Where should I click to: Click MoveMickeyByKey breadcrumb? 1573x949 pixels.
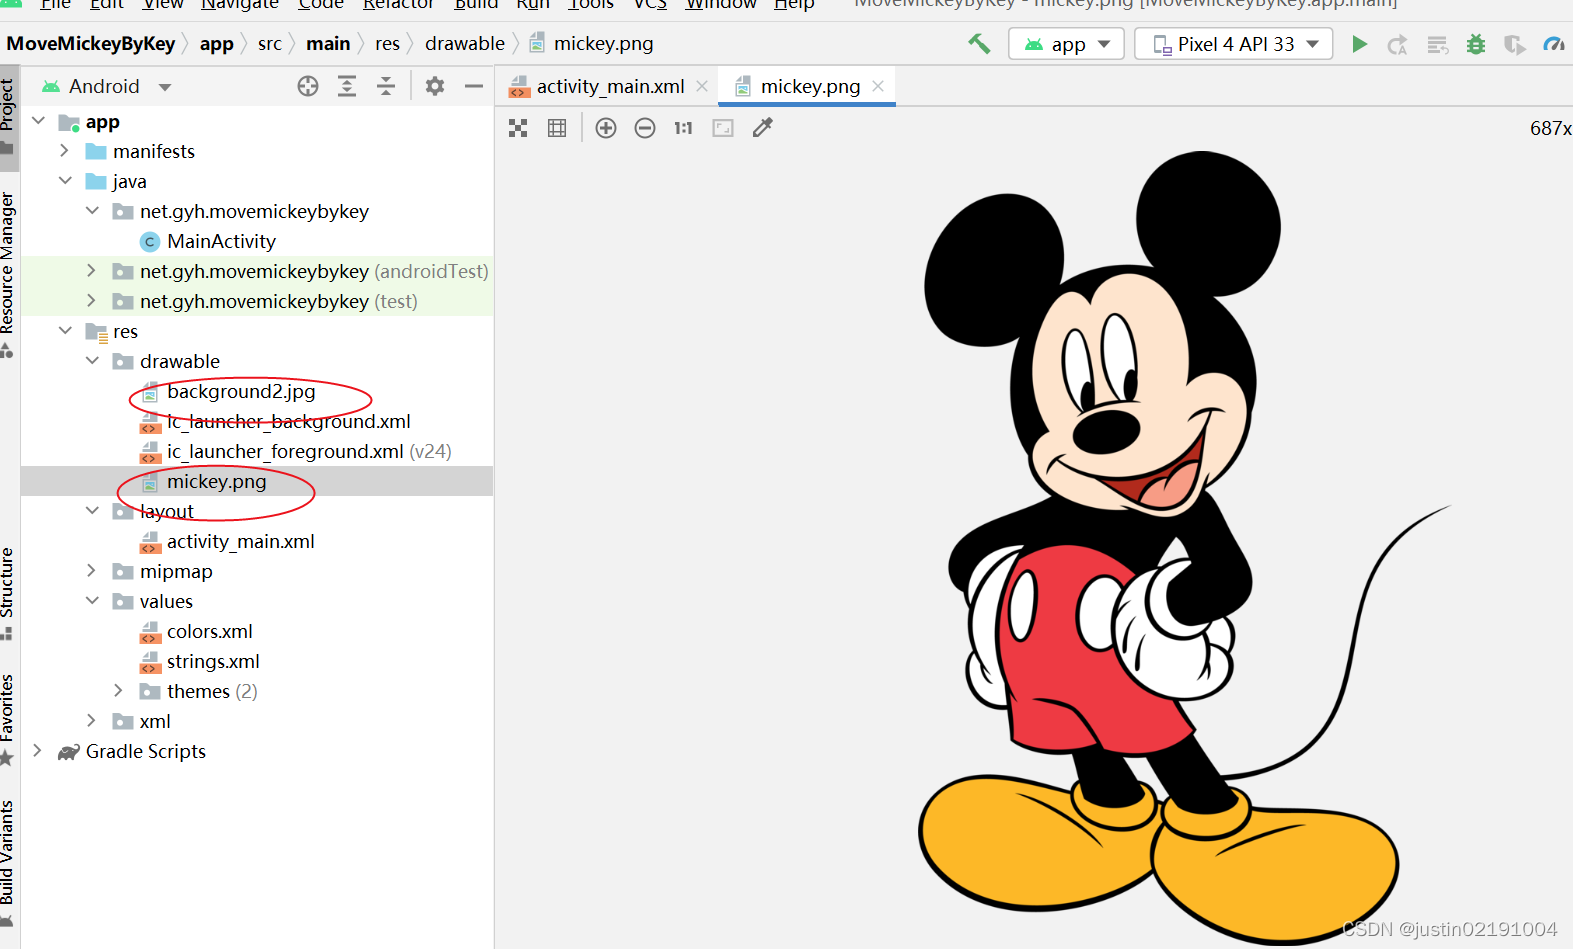pos(91,44)
